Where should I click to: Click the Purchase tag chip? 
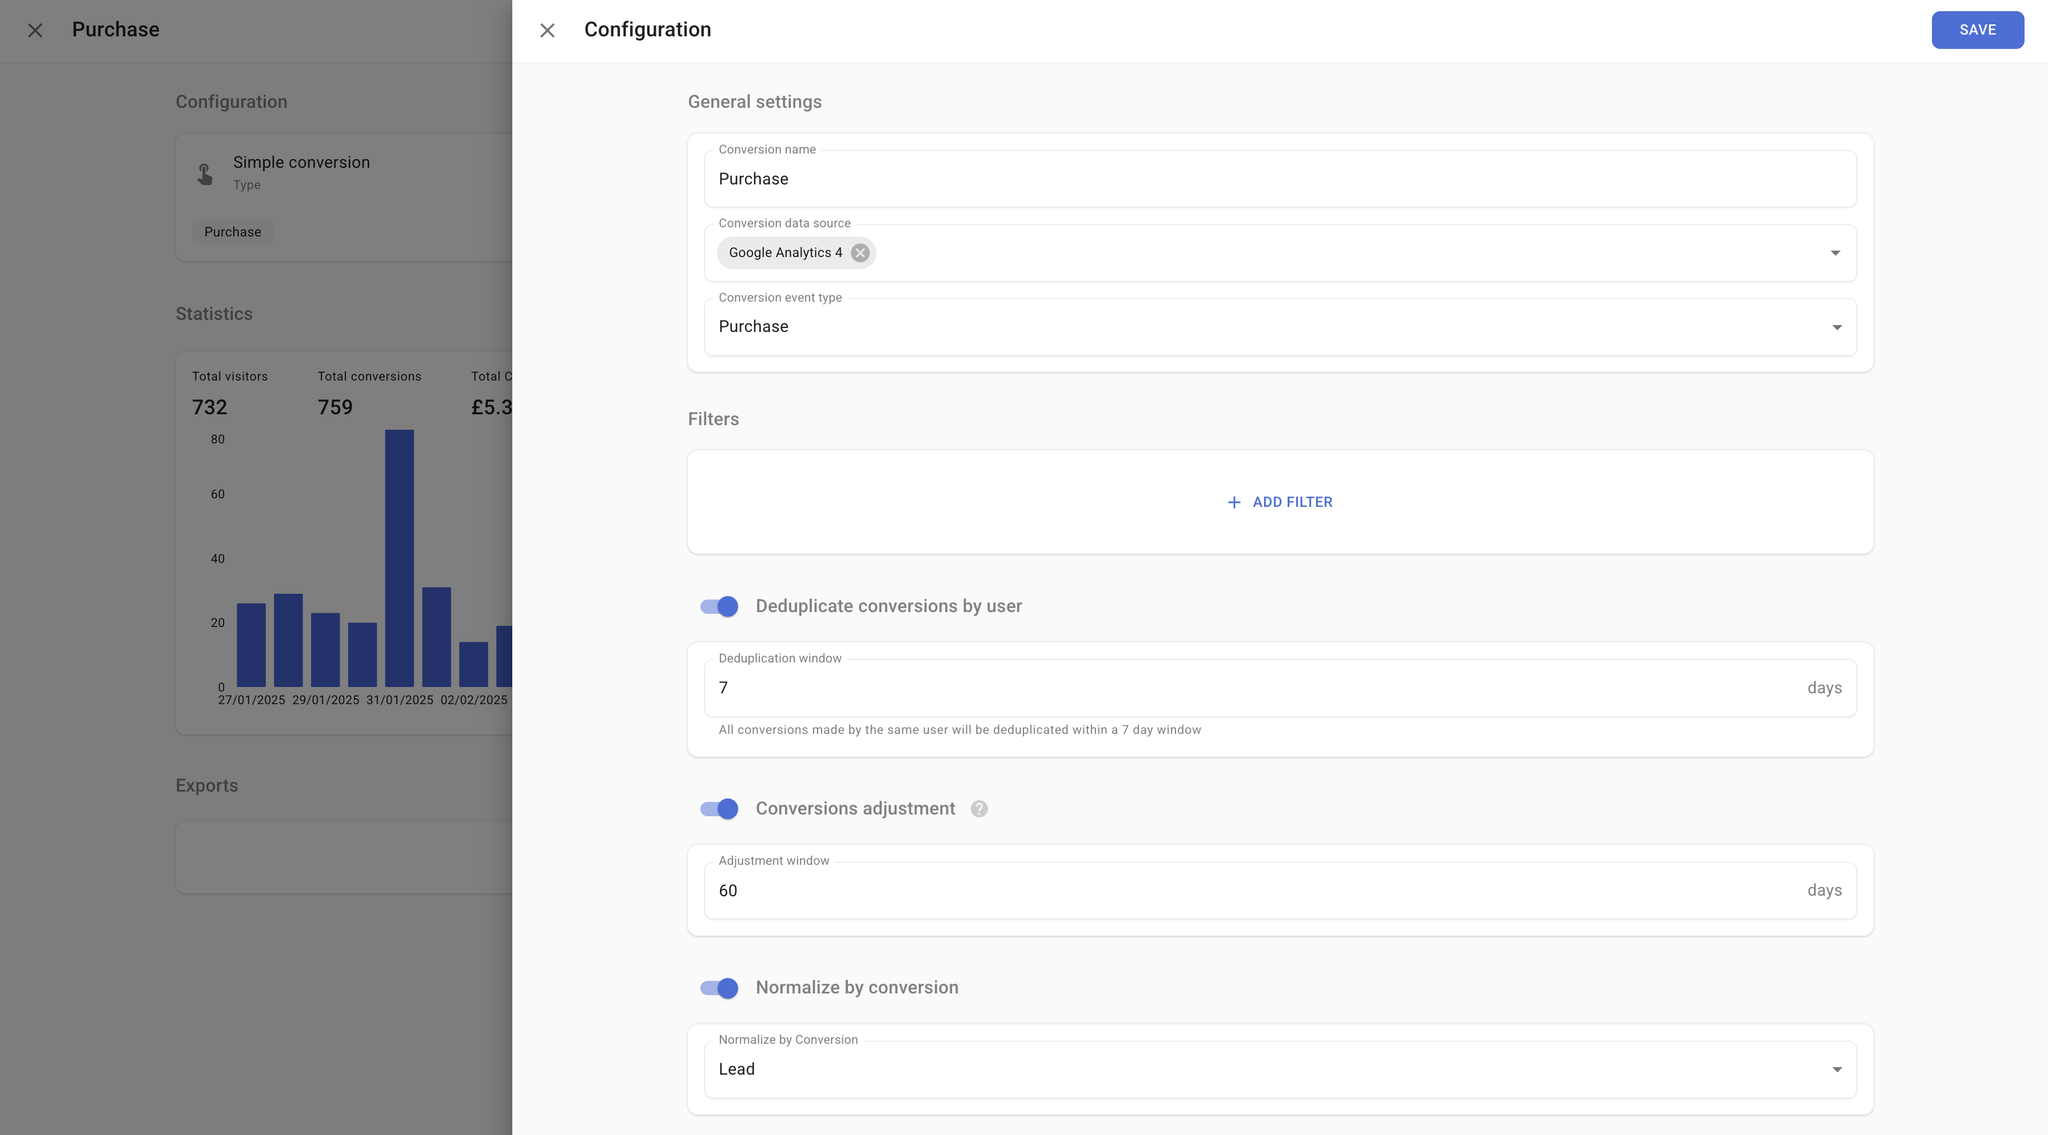point(232,232)
